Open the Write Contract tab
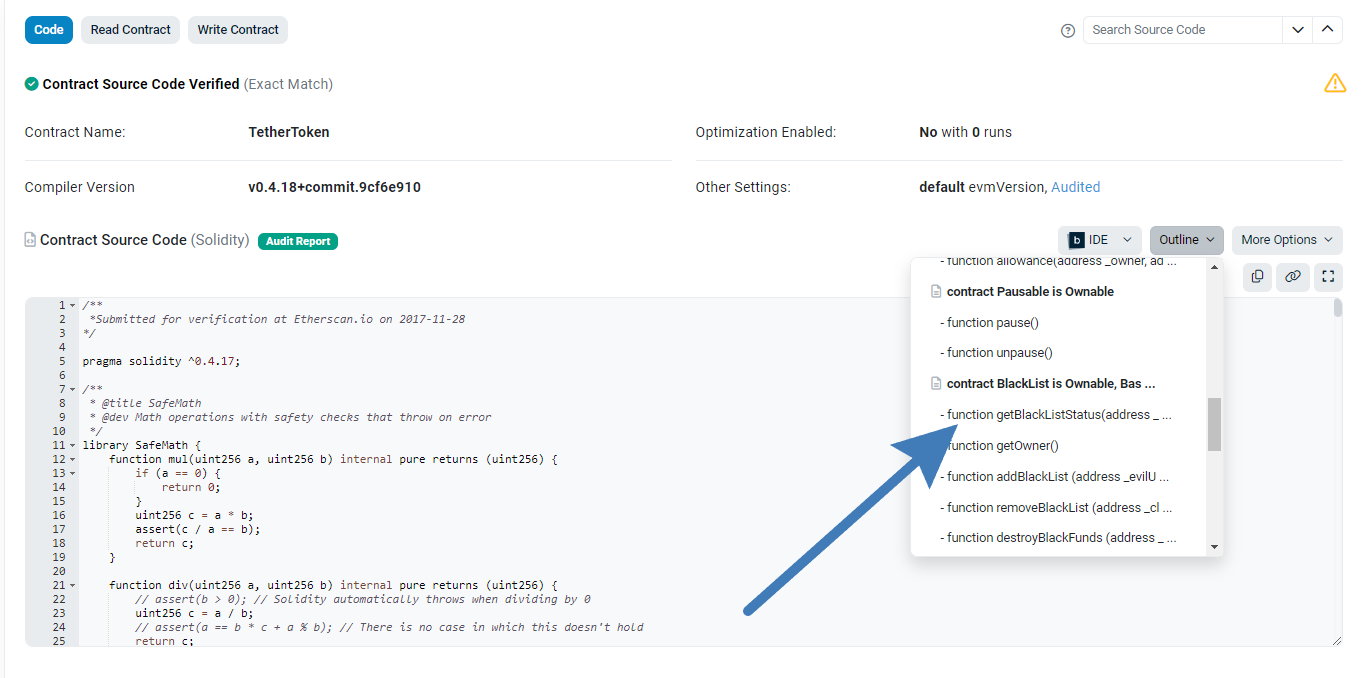1362x678 pixels. (238, 30)
